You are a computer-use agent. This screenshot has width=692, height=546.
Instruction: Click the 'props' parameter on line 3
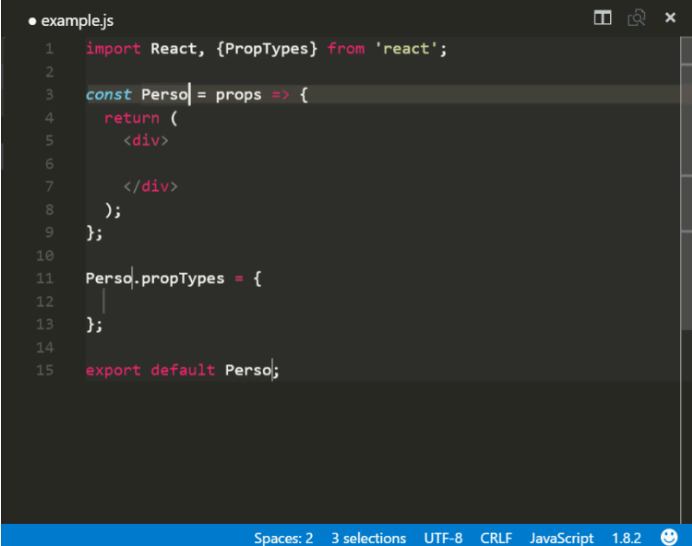click(x=238, y=95)
